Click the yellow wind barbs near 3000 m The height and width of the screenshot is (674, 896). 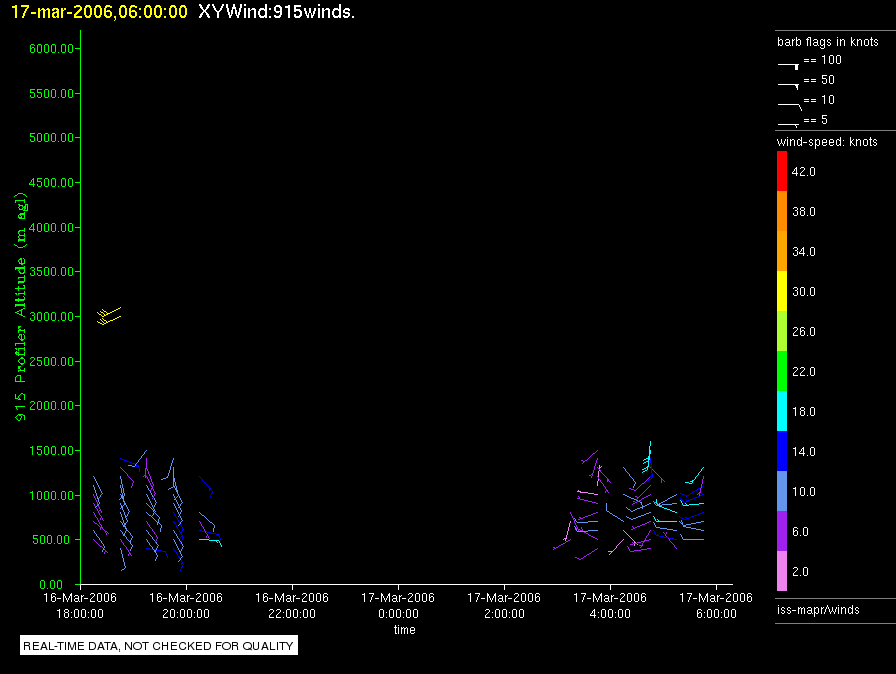click(x=109, y=316)
